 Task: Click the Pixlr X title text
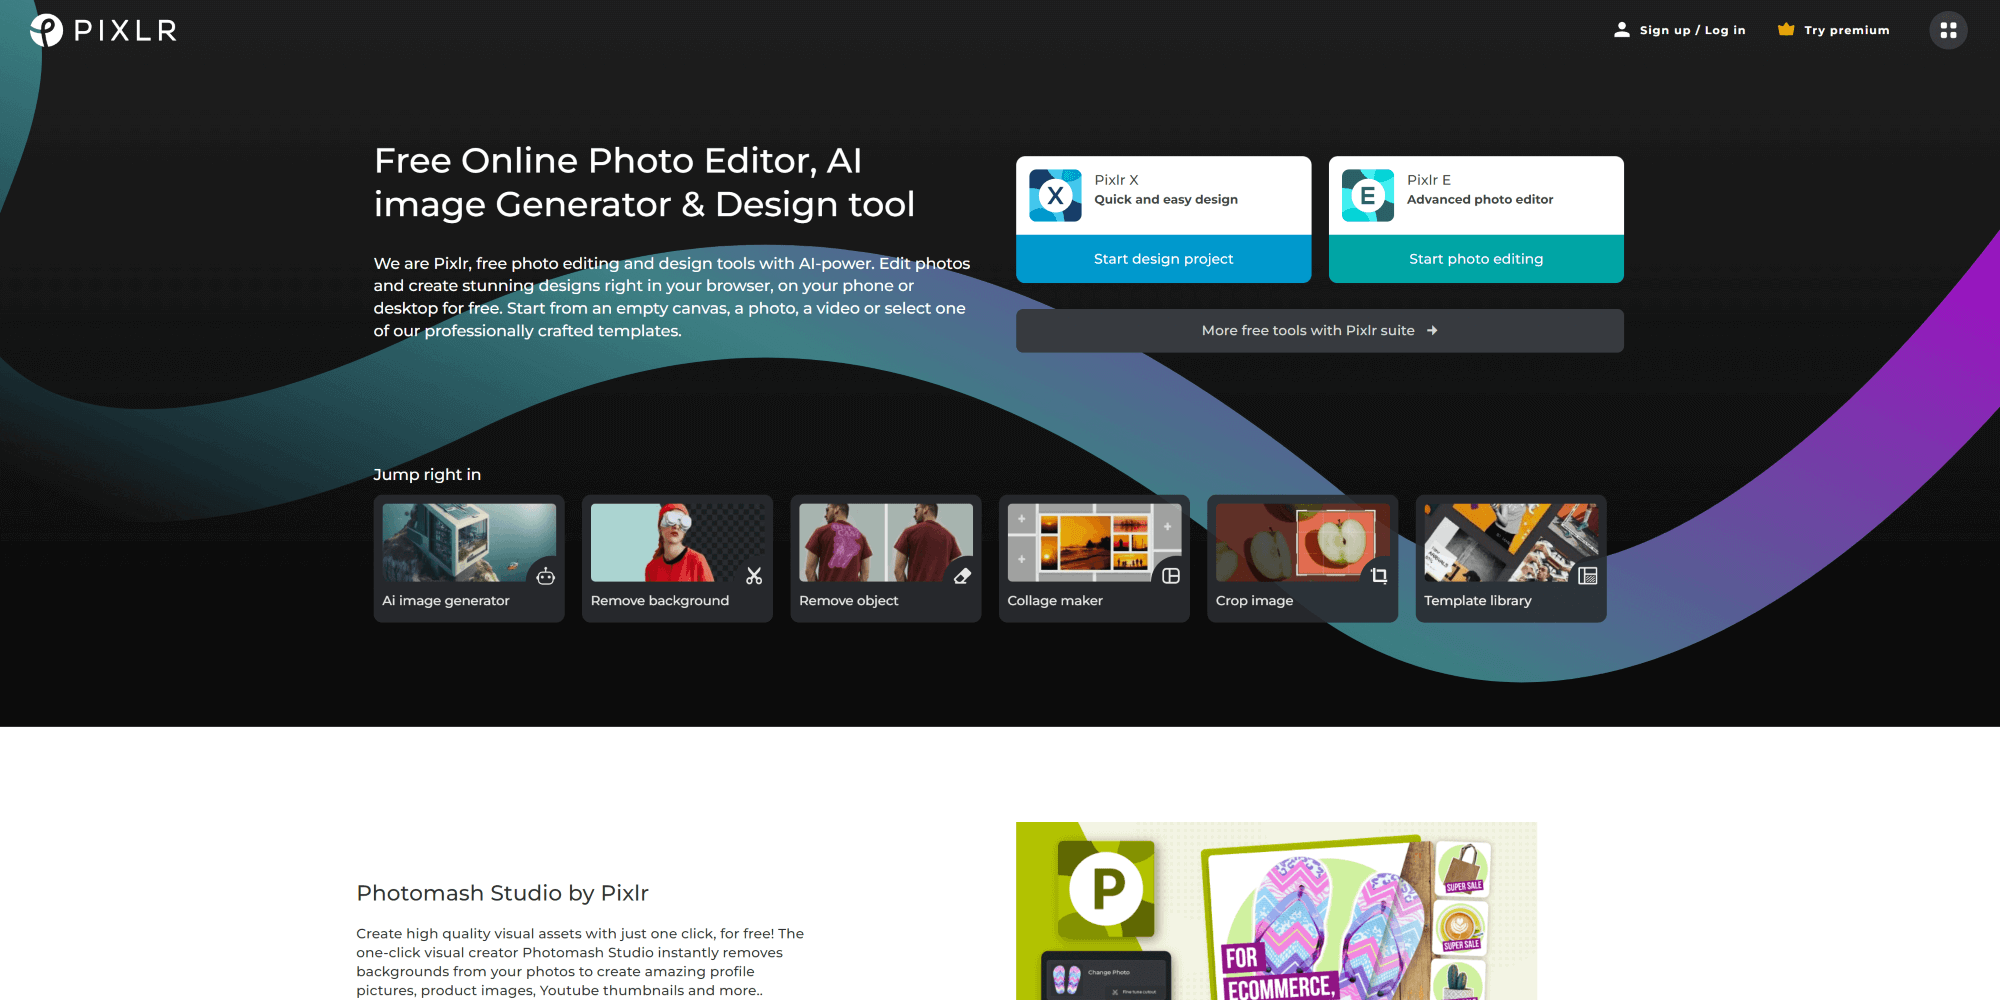(1116, 180)
